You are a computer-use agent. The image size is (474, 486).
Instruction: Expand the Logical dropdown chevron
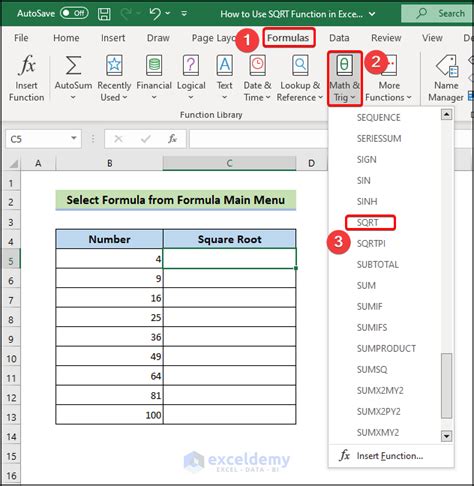pos(191,98)
